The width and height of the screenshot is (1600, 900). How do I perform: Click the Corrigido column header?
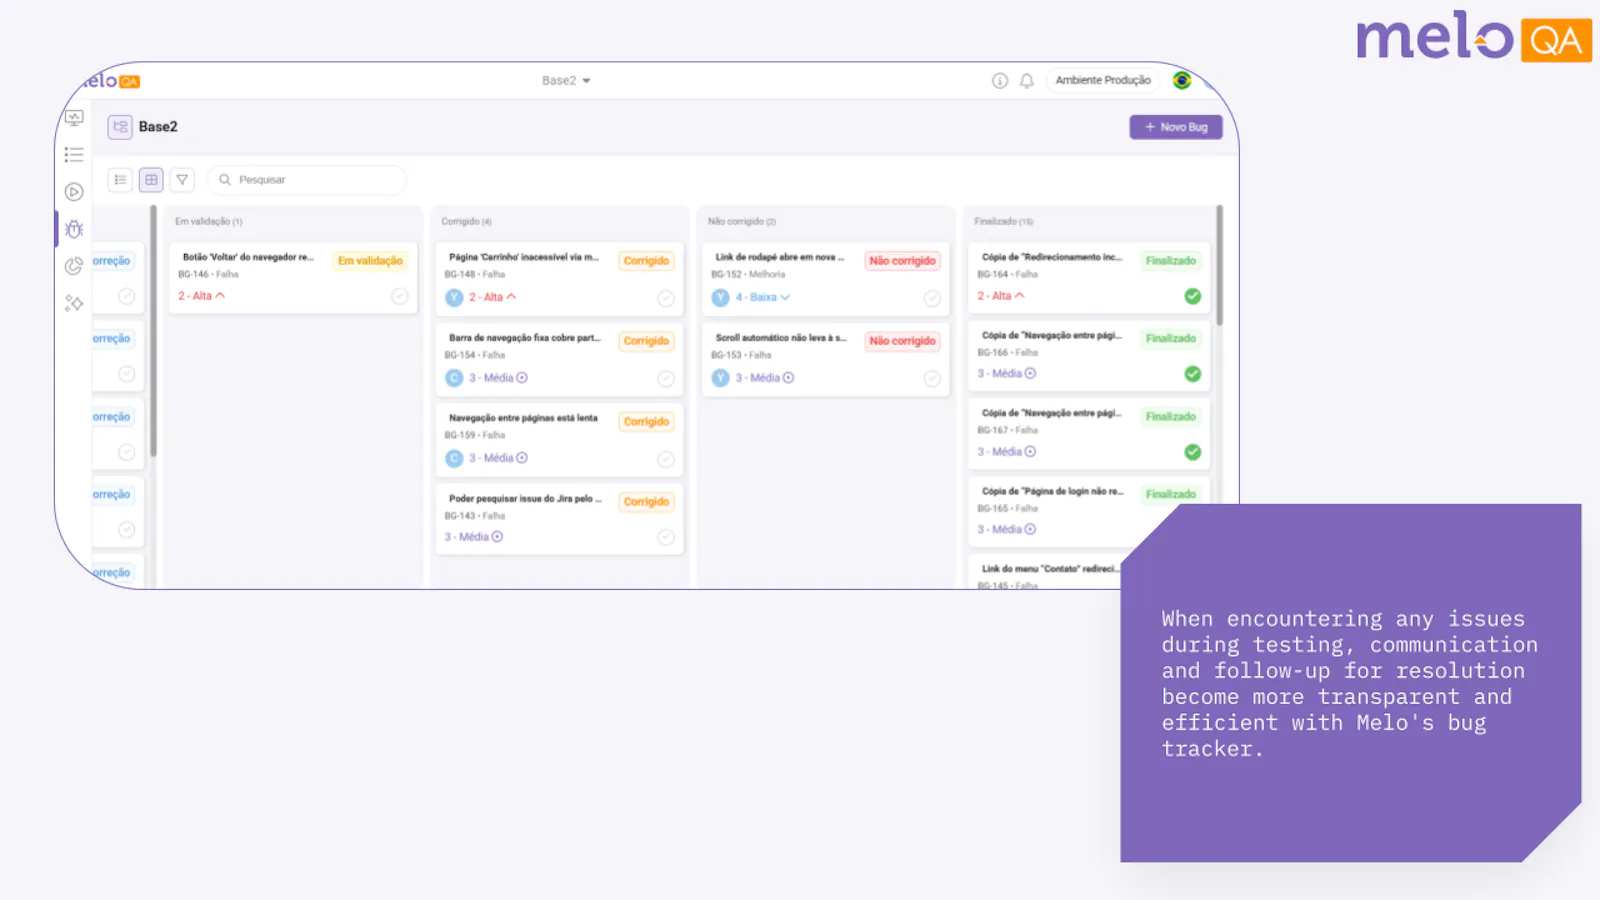pos(467,222)
